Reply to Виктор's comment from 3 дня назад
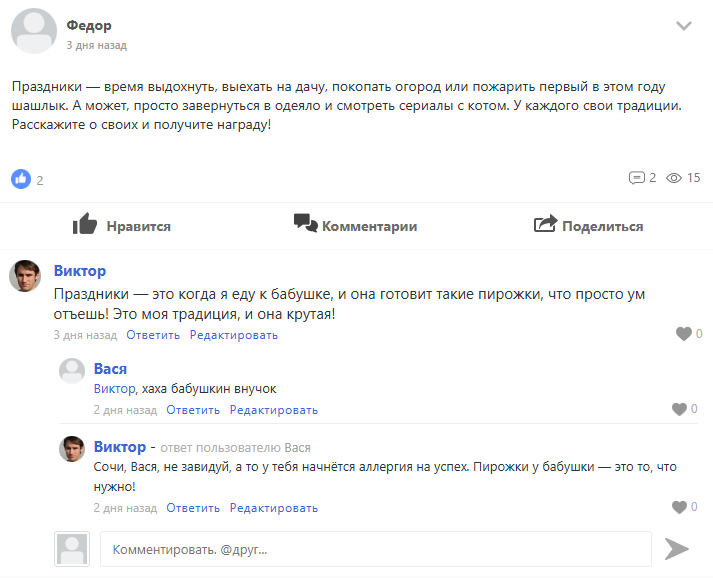This screenshot has height=578, width=713. pos(153,335)
